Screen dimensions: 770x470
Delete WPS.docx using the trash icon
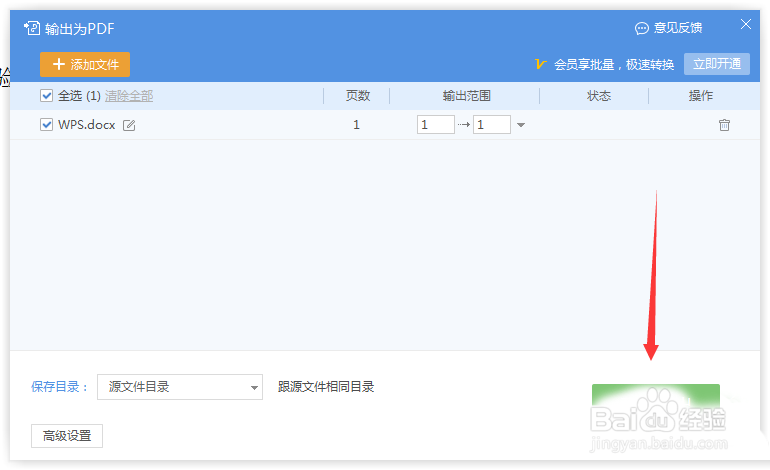tap(724, 125)
